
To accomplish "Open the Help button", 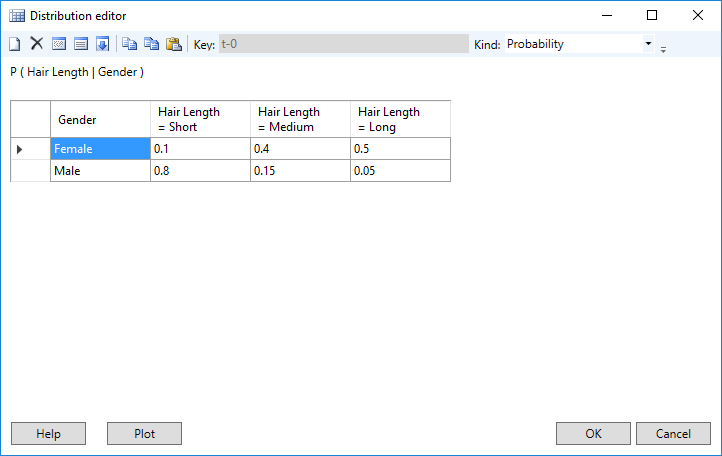I will point(48,434).
